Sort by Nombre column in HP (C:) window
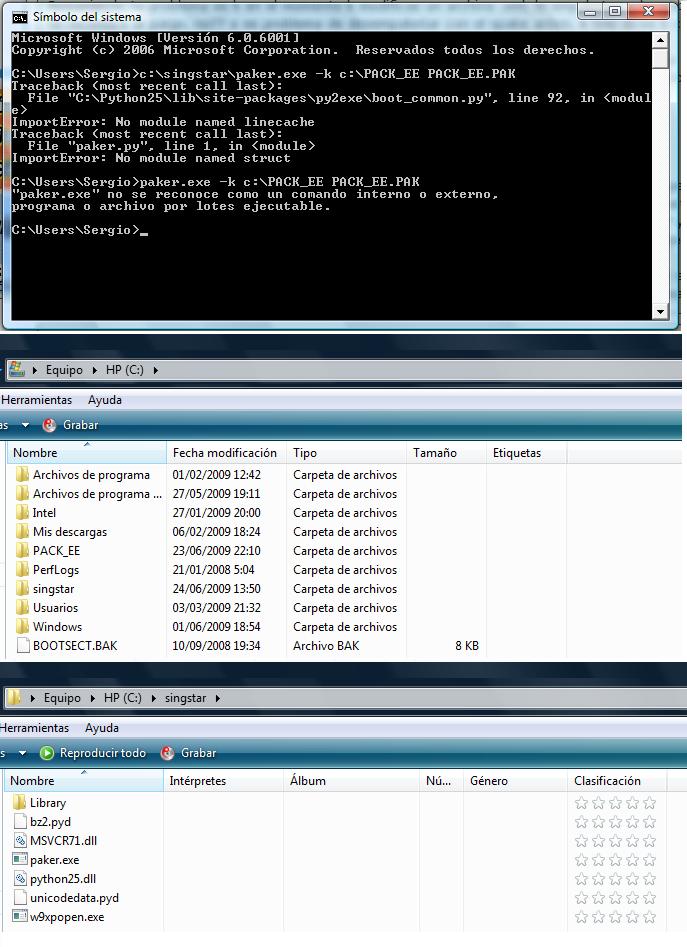The image size is (687, 947). pos(86,452)
